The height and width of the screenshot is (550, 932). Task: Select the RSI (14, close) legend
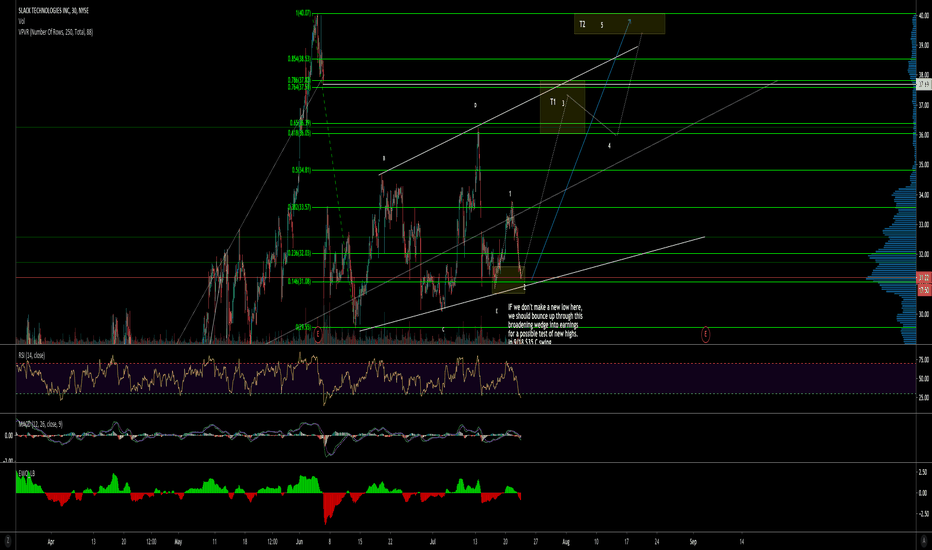click(32, 355)
